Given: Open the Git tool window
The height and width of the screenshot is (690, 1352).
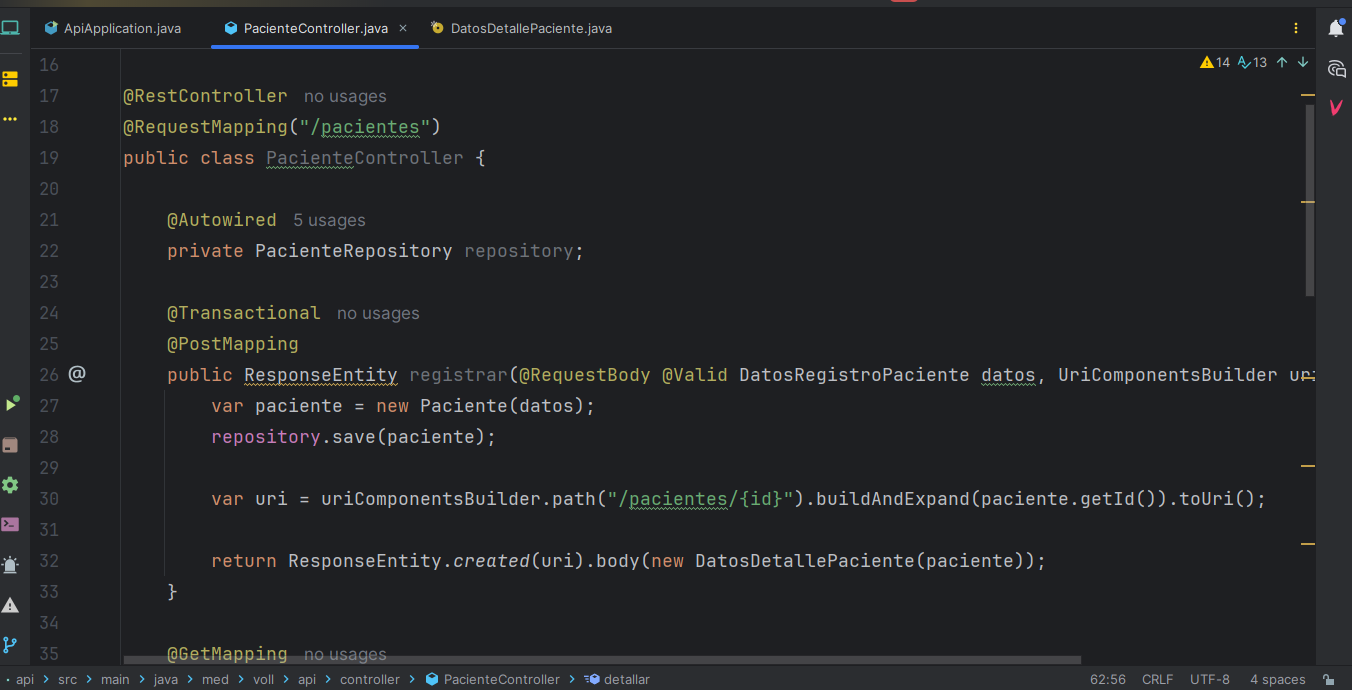Looking at the screenshot, I should coord(10,645).
